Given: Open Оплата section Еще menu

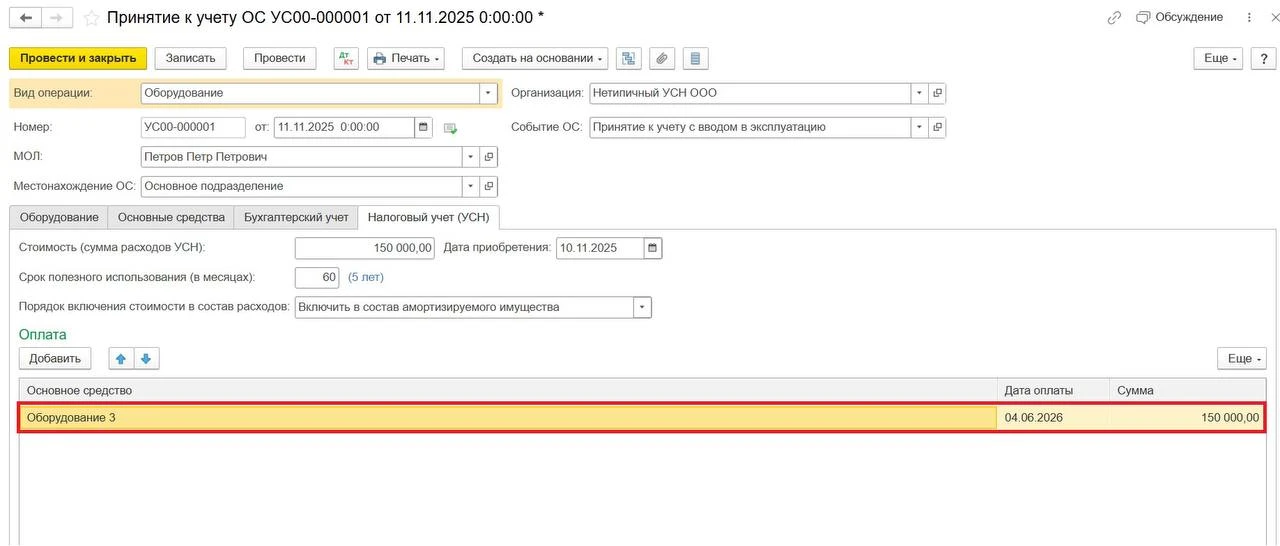Looking at the screenshot, I should point(1242,358).
